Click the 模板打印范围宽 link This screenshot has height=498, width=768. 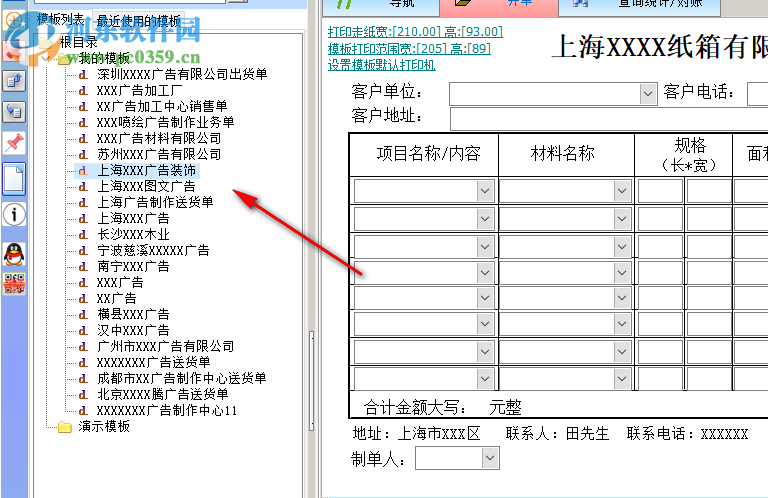[x=409, y=48]
